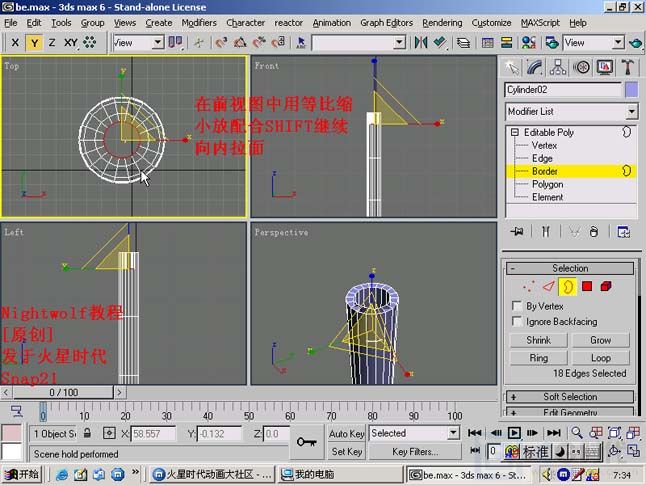Viewport: 646px width, 485px height.
Task: Select the Element selection mode icon
Action: pos(606,286)
